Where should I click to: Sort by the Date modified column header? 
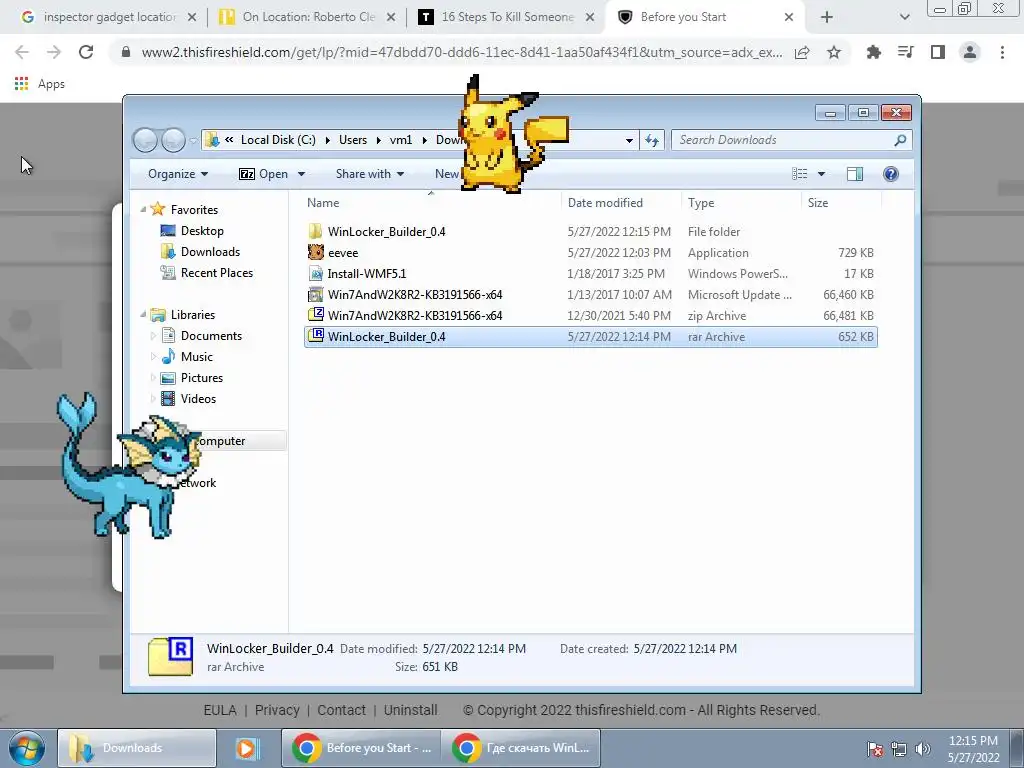(605, 202)
